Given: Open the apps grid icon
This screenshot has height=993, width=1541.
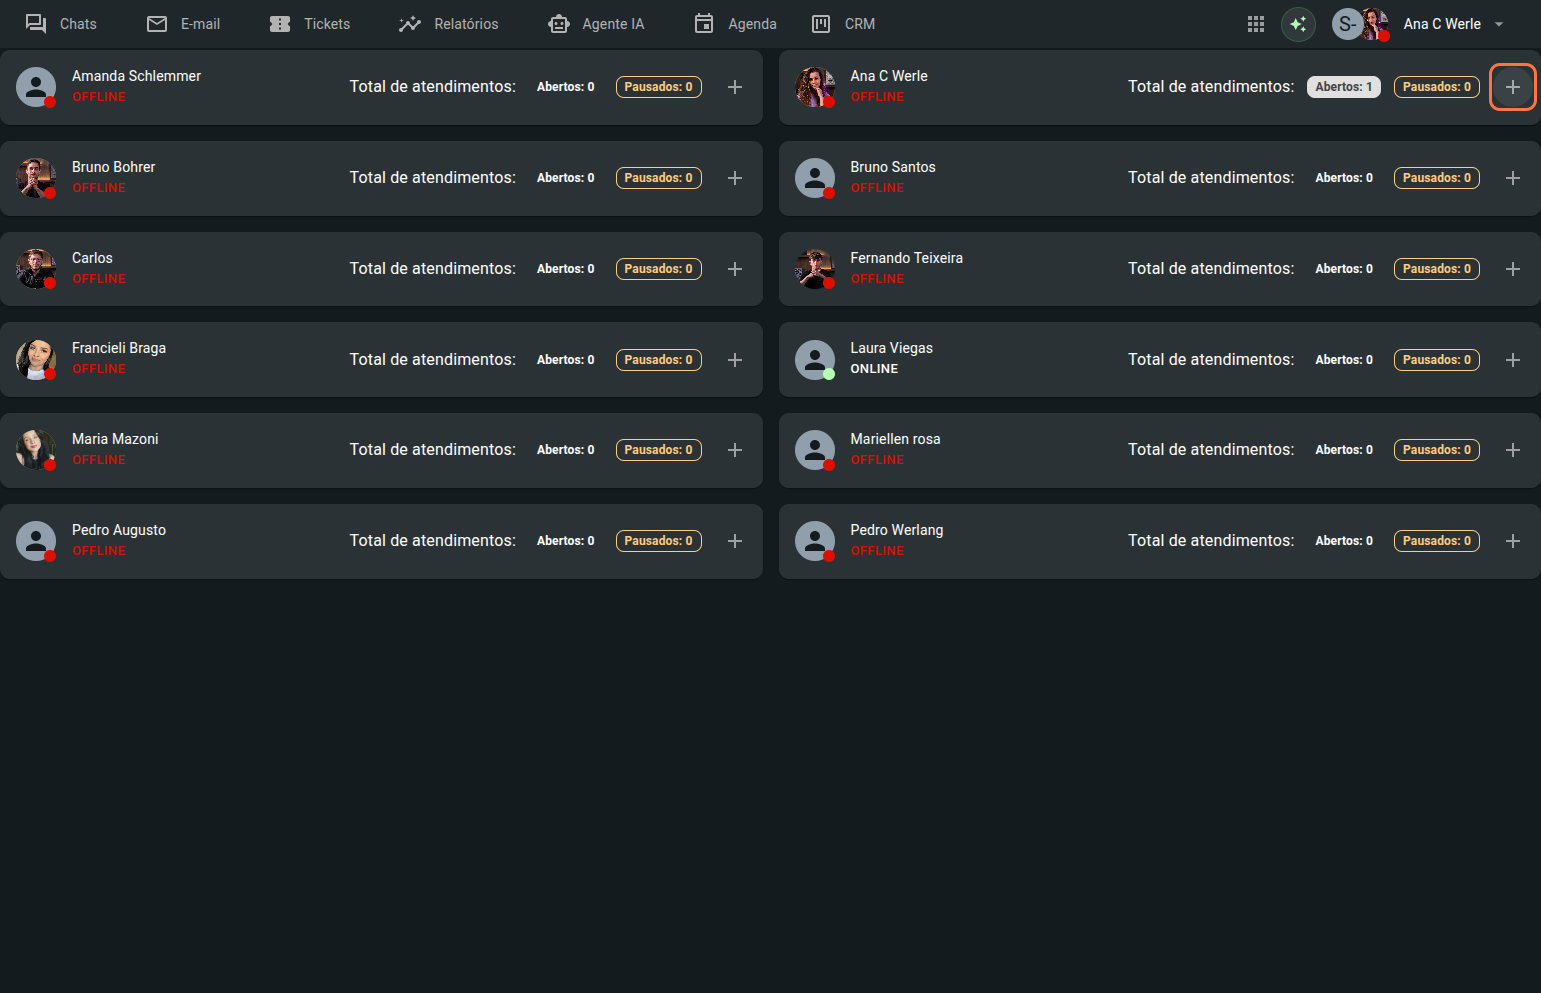Looking at the screenshot, I should click(x=1256, y=24).
